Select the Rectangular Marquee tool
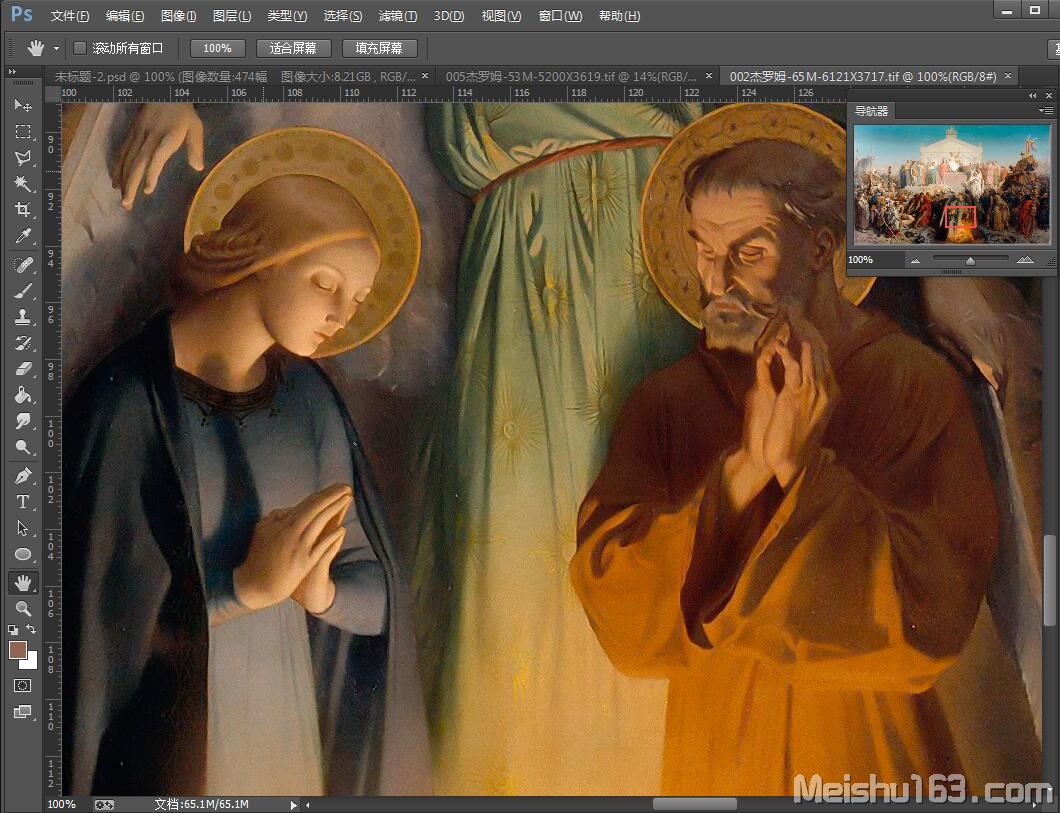The width and height of the screenshot is (1060, 813). coord(22,132)
